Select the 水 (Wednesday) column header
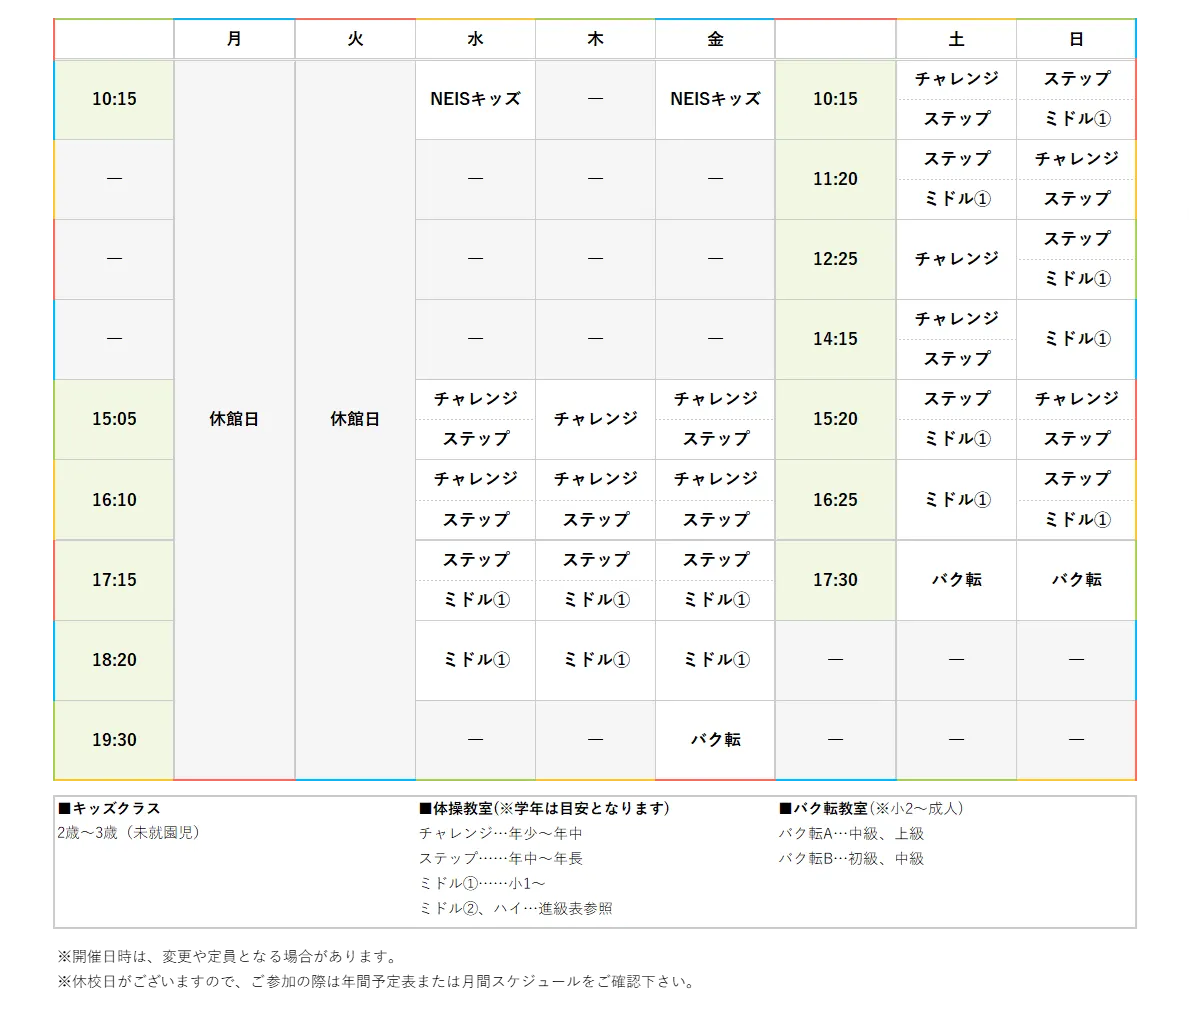 [475, 39]
